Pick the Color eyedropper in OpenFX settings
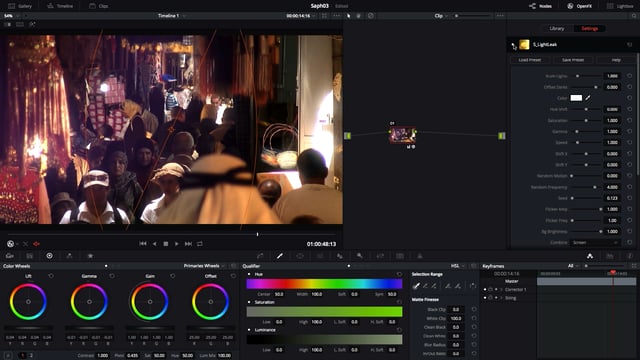 coord(588,98)
